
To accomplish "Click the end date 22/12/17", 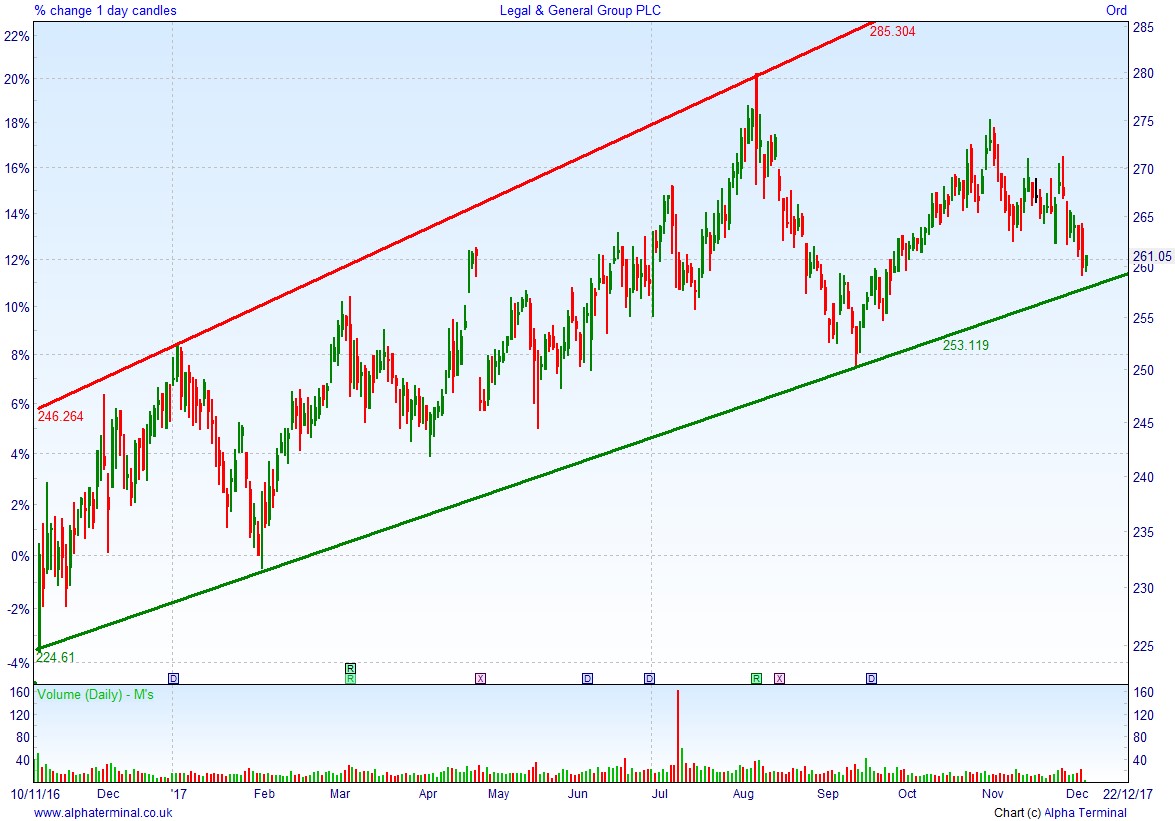I will (1127, 793).
